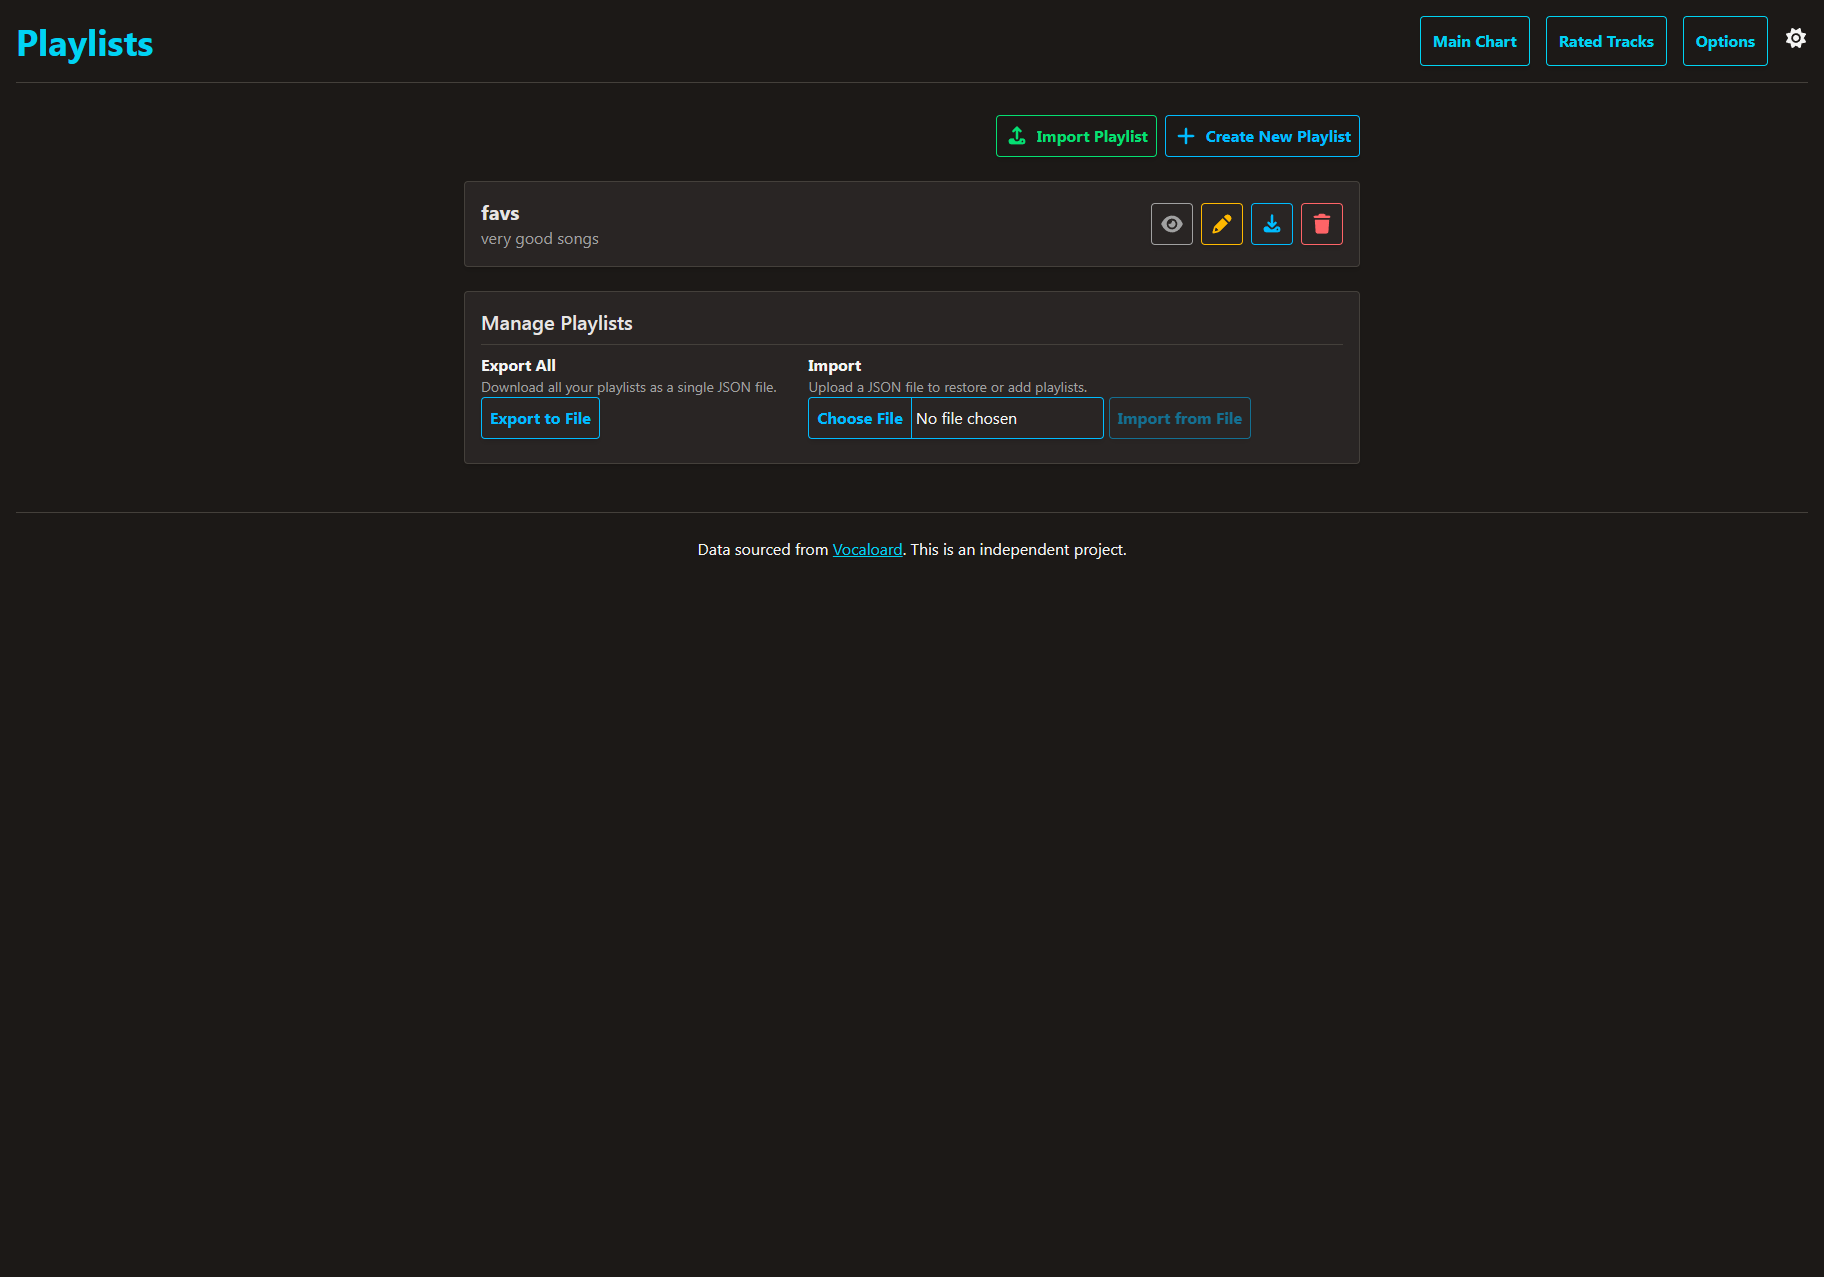Export all playlists to file
Image resolution: width=1824 pixels, height=1277 pixels.
point(540,418)
